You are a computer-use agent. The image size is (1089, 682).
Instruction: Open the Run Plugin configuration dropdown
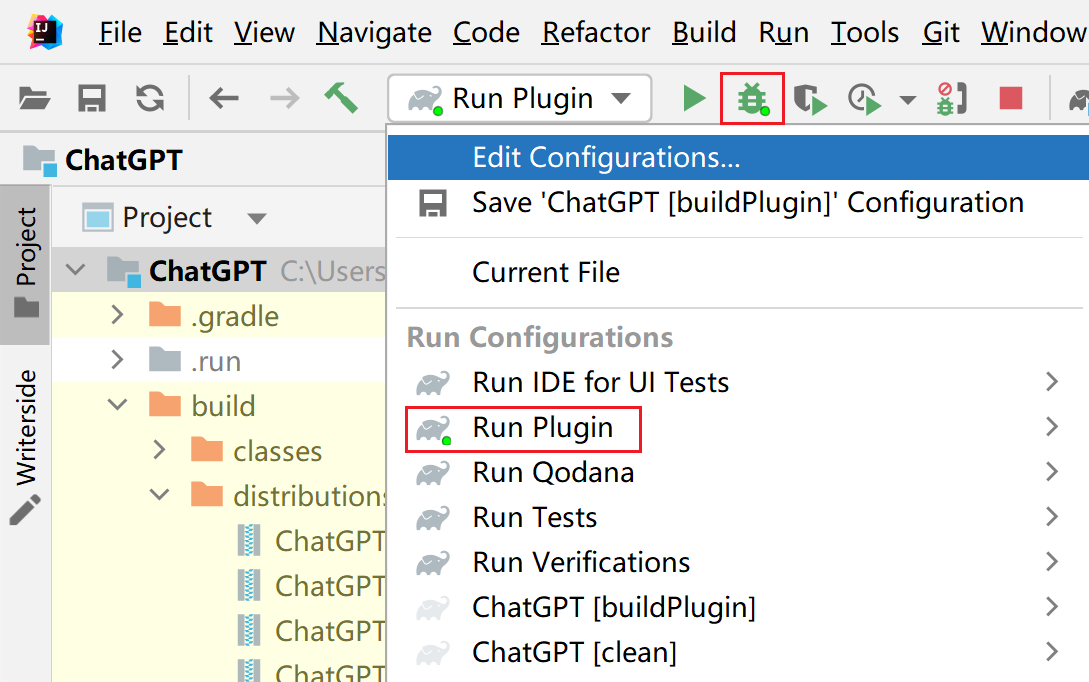click(519, 99)
